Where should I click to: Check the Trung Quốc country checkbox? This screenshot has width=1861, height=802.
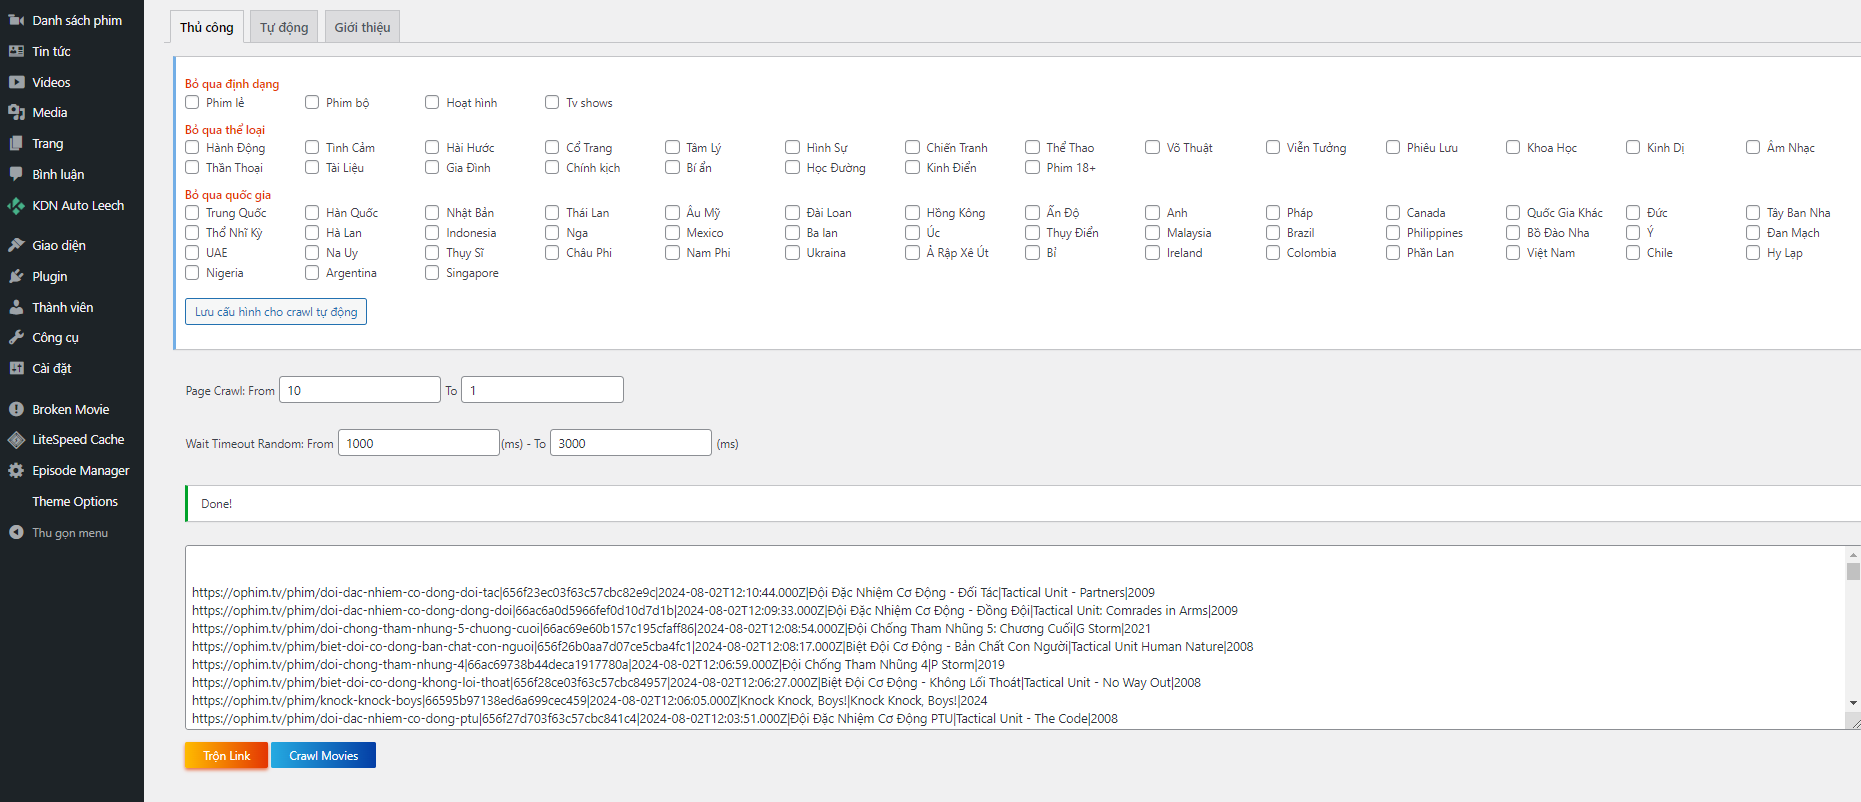pos(192,212)
